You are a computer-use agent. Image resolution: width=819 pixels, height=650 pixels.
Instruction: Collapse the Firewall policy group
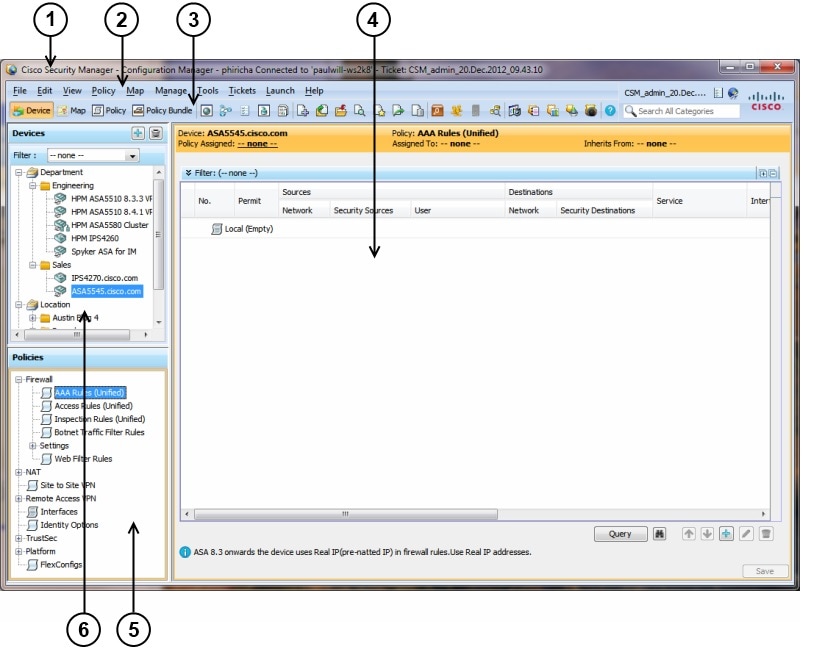click(x=19, y=379)
